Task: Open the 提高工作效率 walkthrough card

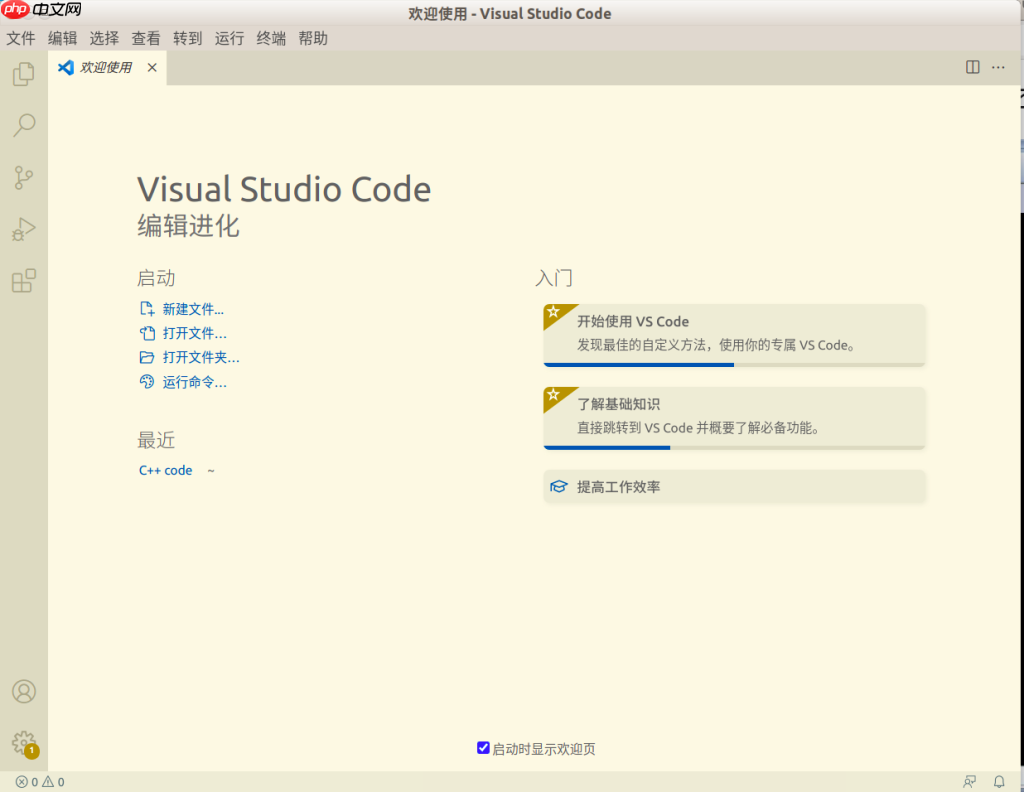Action: click(x=734, y=487)
